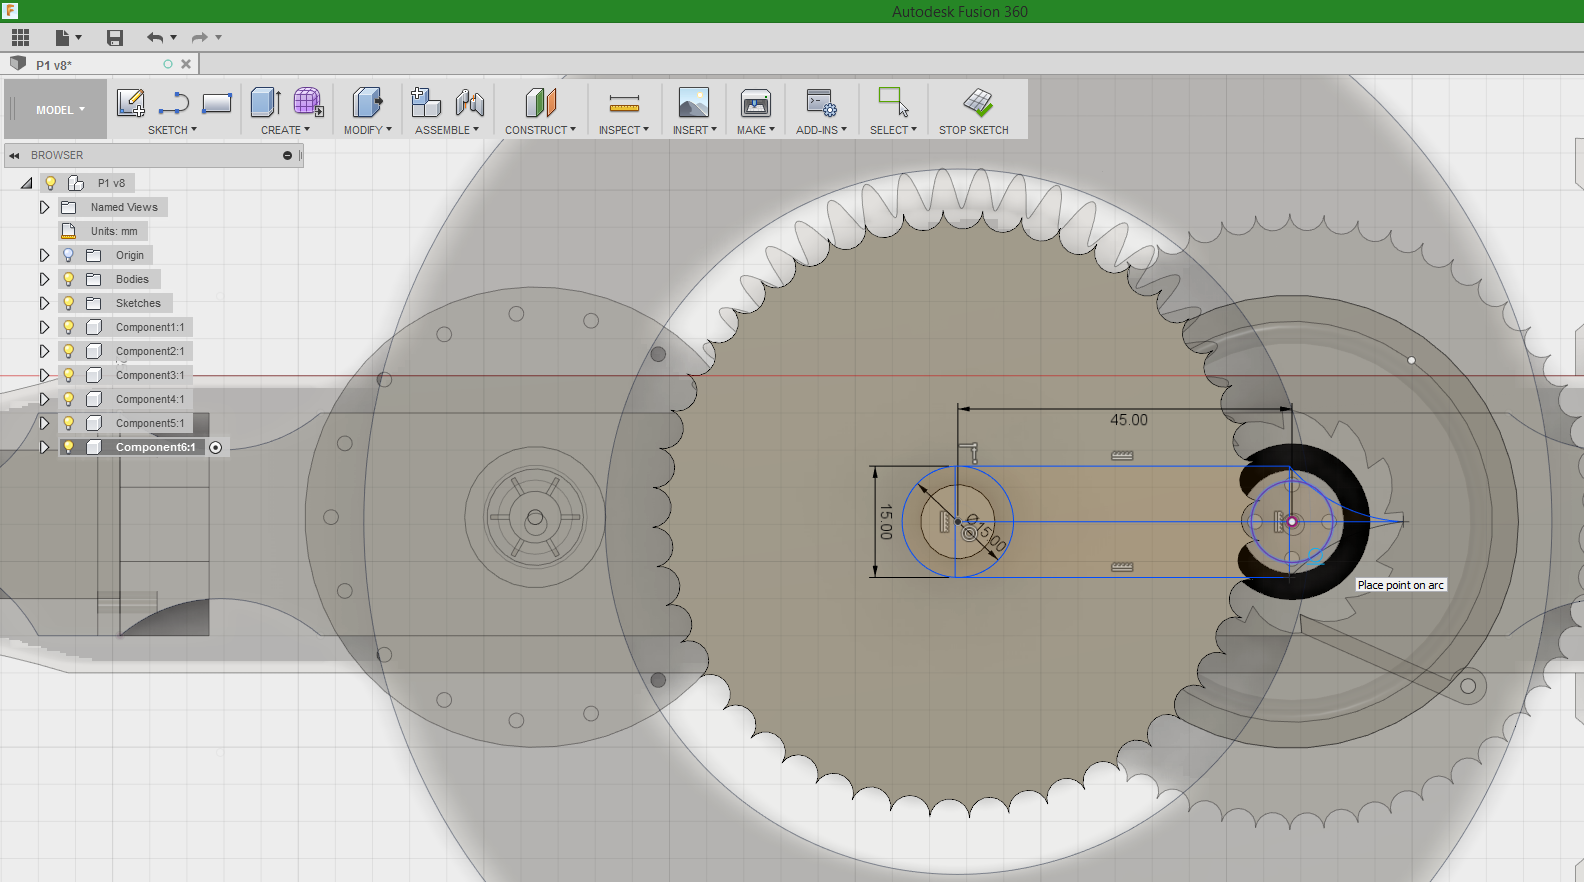Select the Units: mm item
Viewport: 1584px width, 882px height.
coord(114,231)
